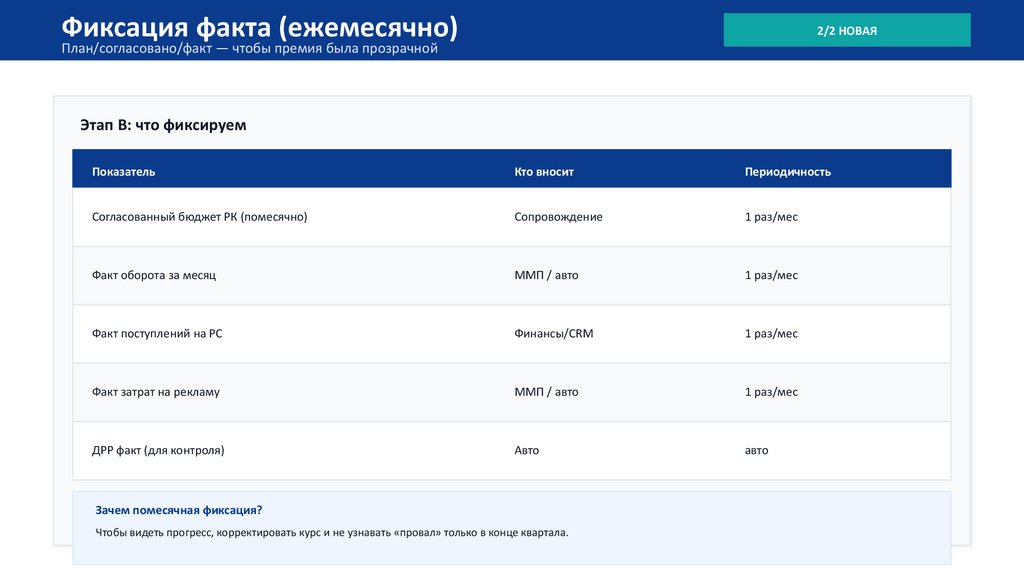Click the note text about "провал" в конце квартала
The image size is (1024, 576).
[332, 533]
